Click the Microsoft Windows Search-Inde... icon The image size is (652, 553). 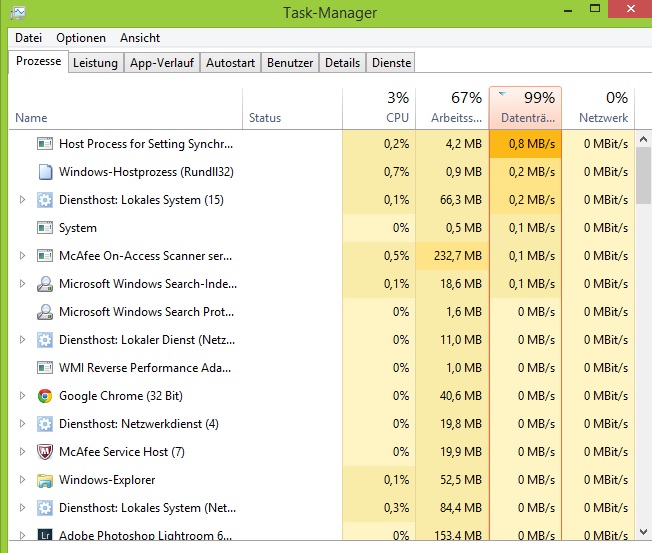(x=45, y=284)
